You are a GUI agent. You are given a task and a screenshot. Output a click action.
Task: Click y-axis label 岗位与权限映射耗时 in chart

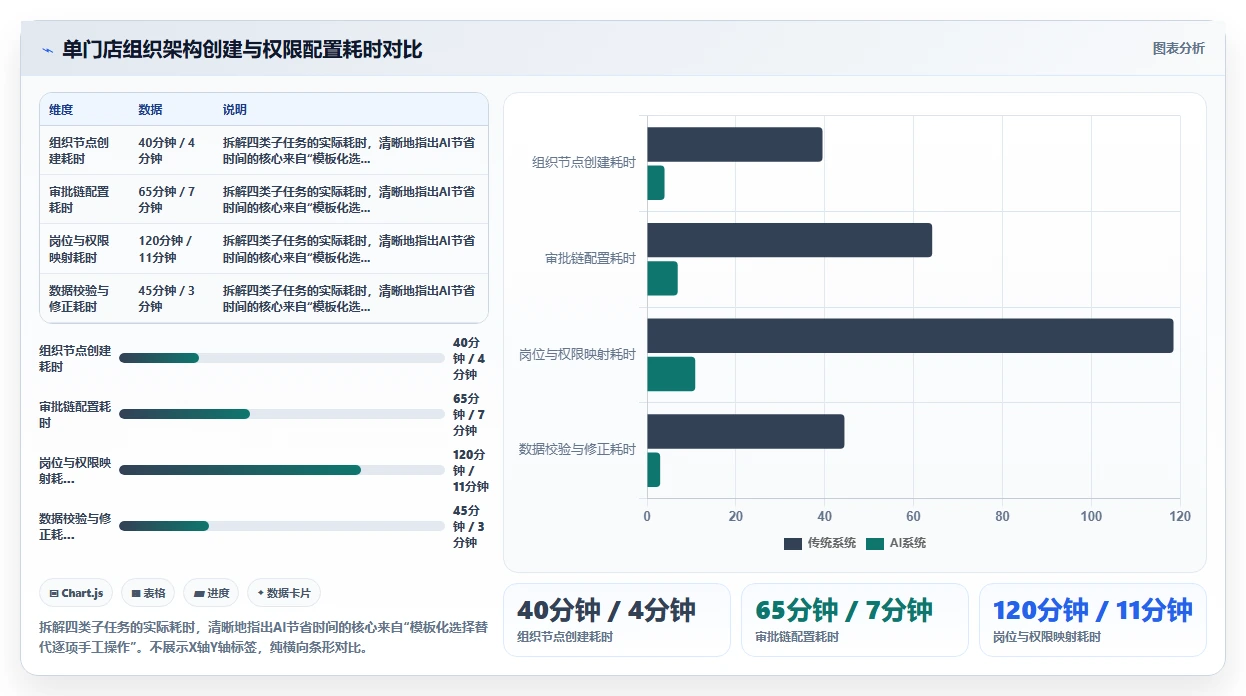click(577, 355)
